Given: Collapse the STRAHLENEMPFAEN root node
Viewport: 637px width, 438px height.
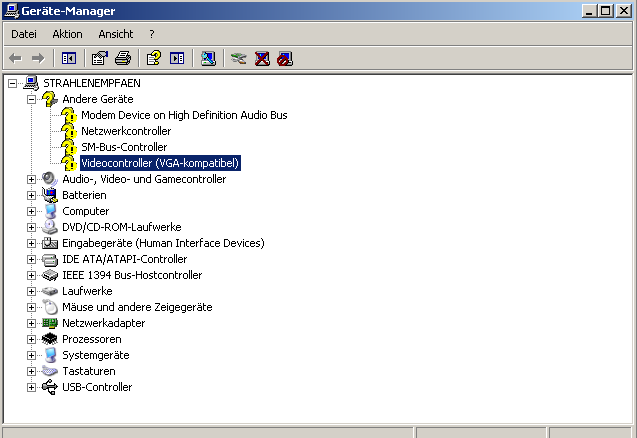Looking at the screenshot, I should click(x=13, y=83).
